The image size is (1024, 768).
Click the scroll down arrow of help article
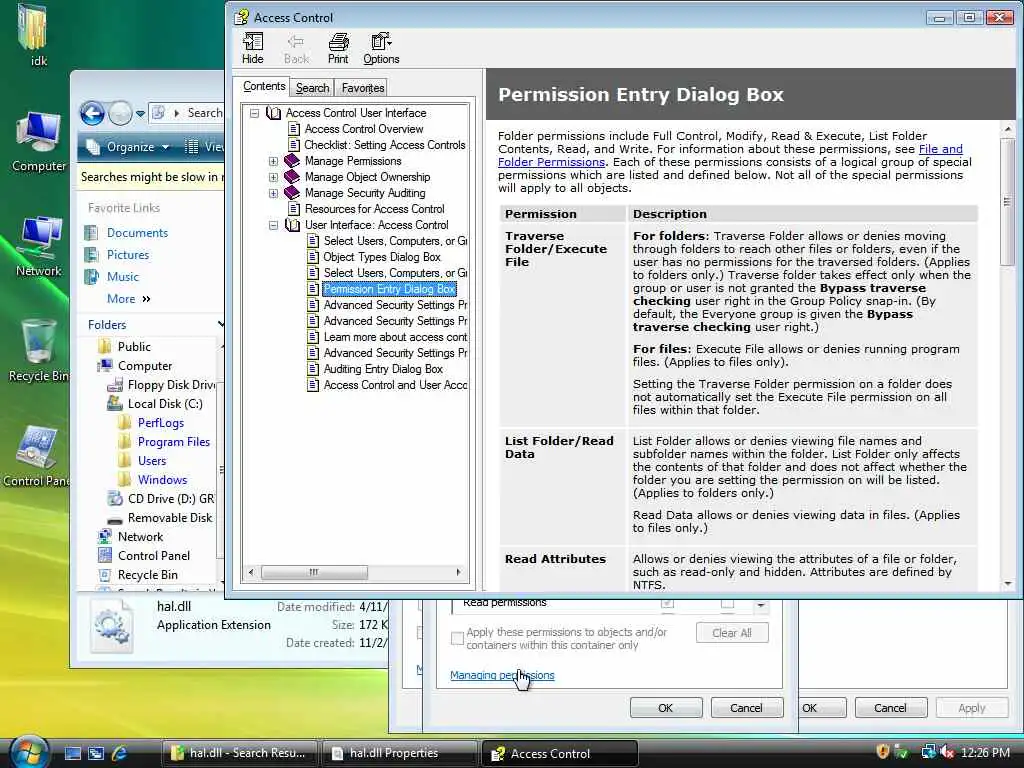click(1008, 584)
